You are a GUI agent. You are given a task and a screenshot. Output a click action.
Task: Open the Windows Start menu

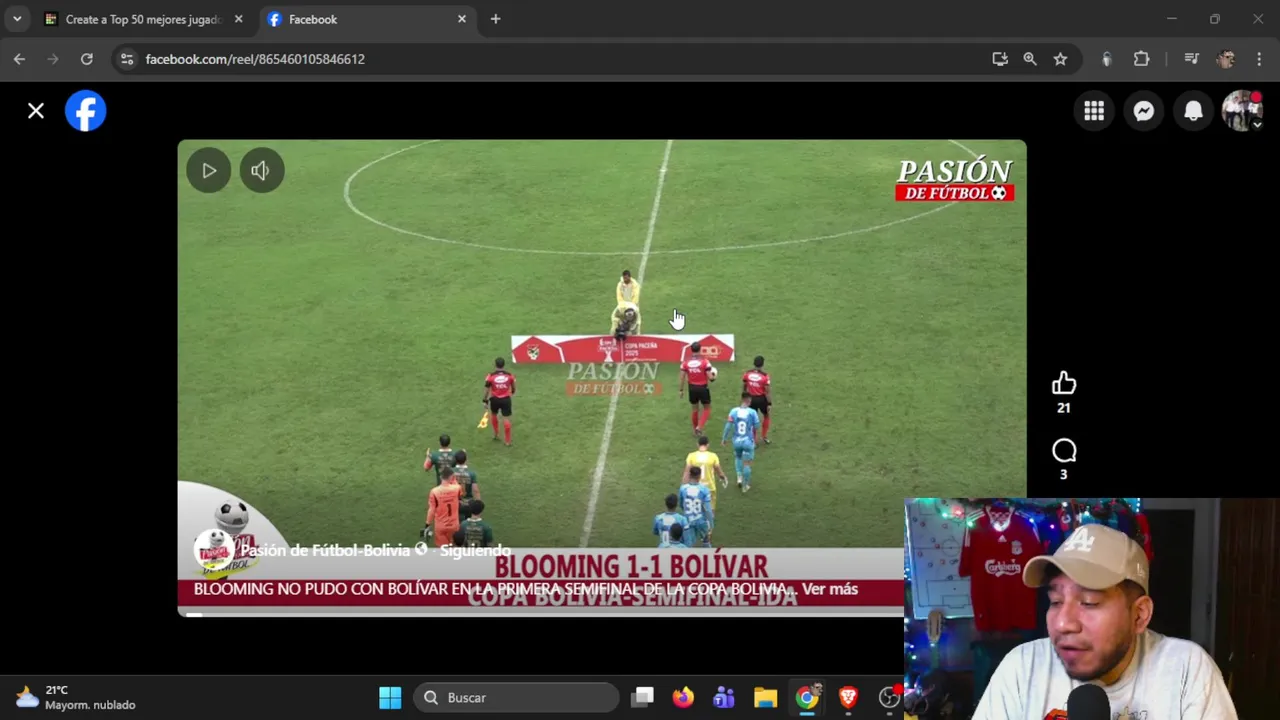390,698
